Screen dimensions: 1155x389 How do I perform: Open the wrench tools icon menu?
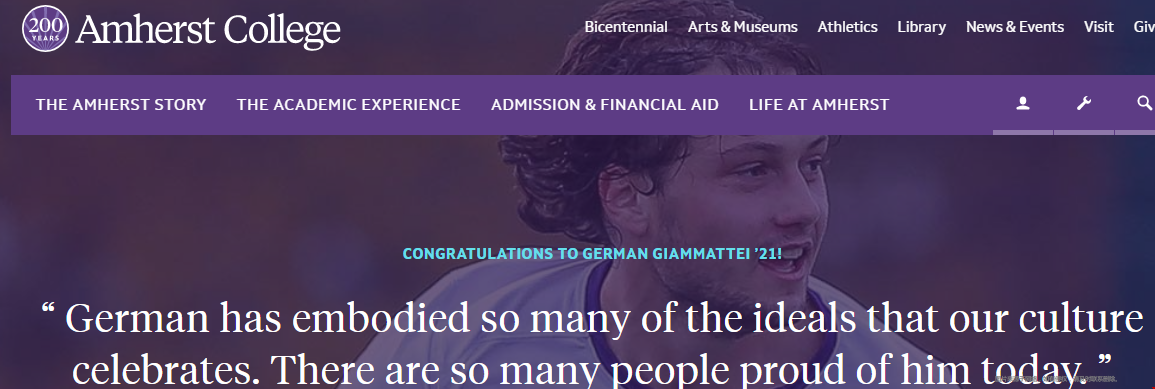(1084, 104)
